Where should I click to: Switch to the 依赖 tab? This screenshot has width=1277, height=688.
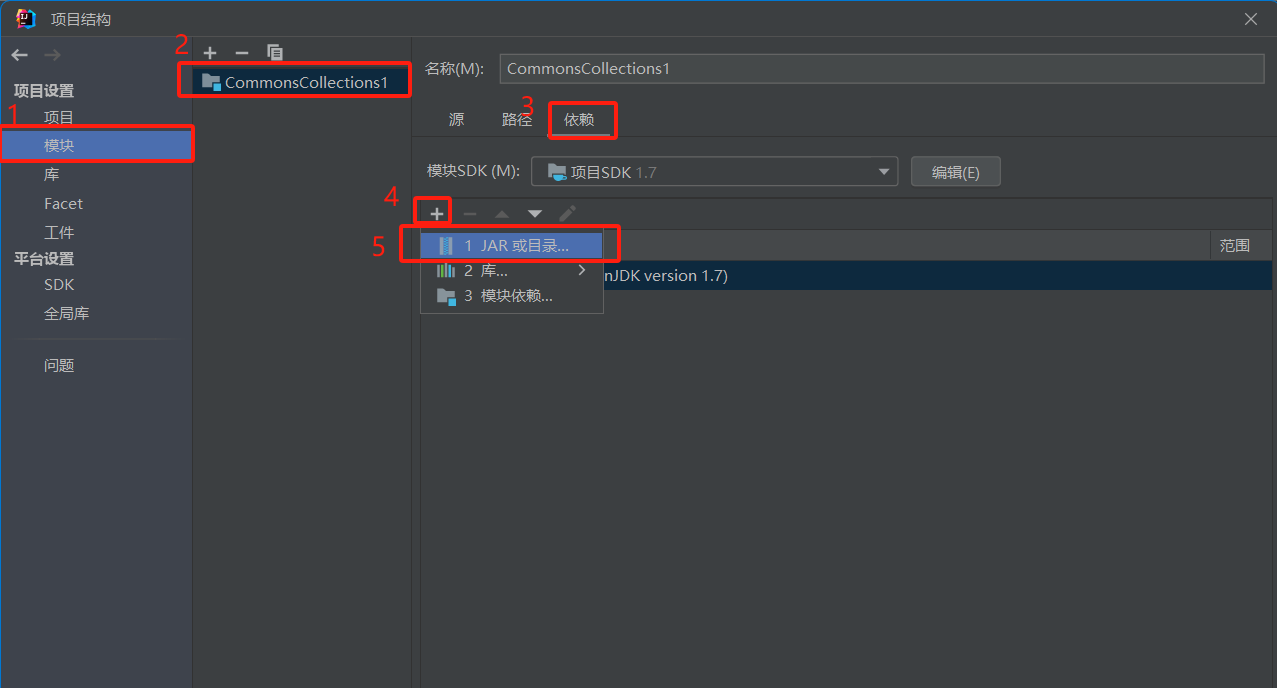point(579,119)
